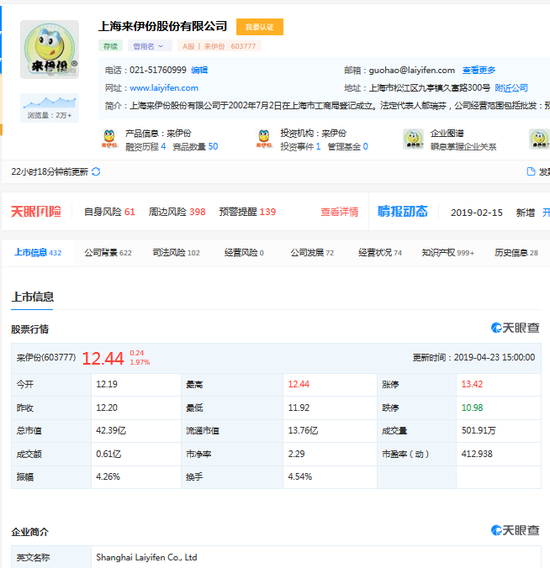Image resolution: width=550 pixels, height=568 pixels.
Task: Open the 经营风险 0 tab
Action: tap(244, 252)
